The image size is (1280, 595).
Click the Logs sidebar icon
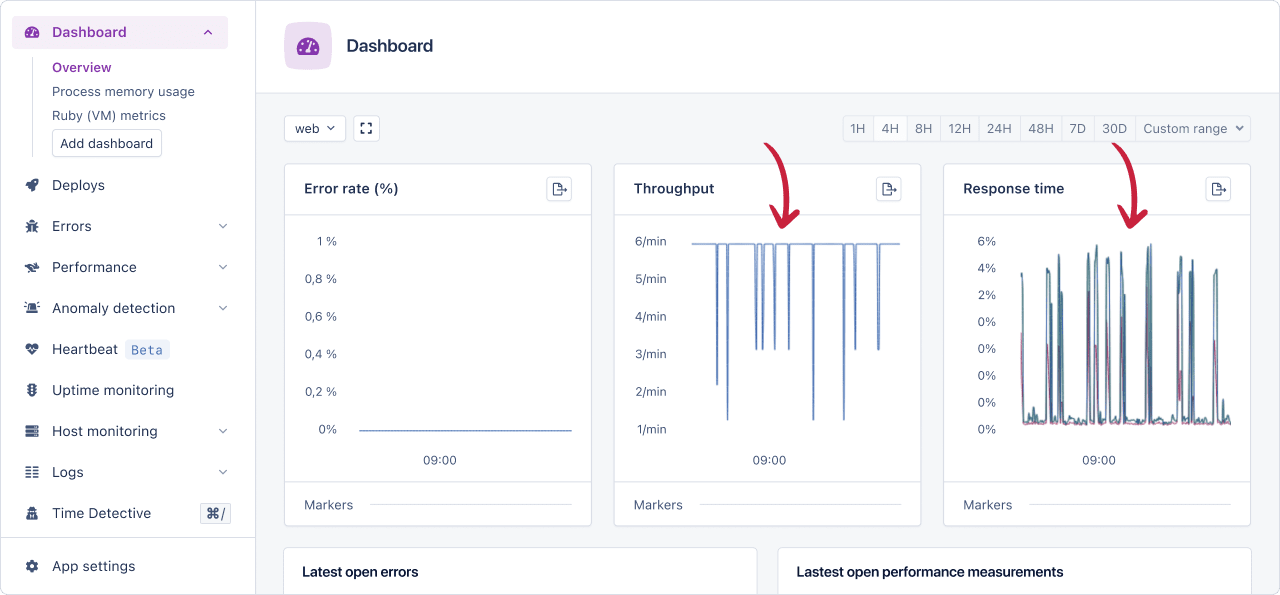pyautogui.click(x=31, y=472)
